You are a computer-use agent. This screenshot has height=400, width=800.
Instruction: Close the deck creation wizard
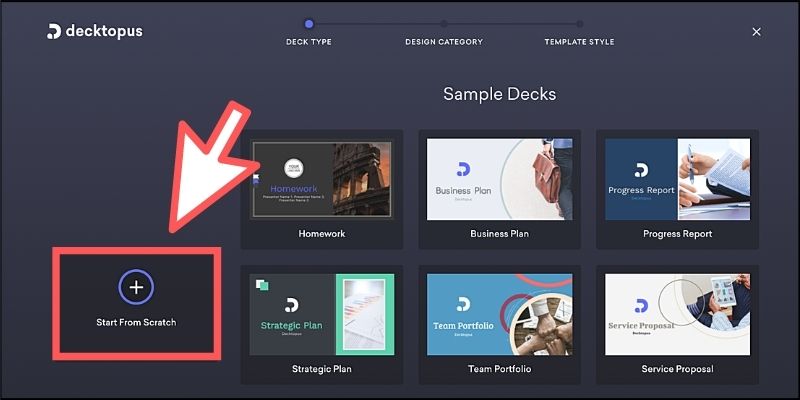(x=756, y=32)
